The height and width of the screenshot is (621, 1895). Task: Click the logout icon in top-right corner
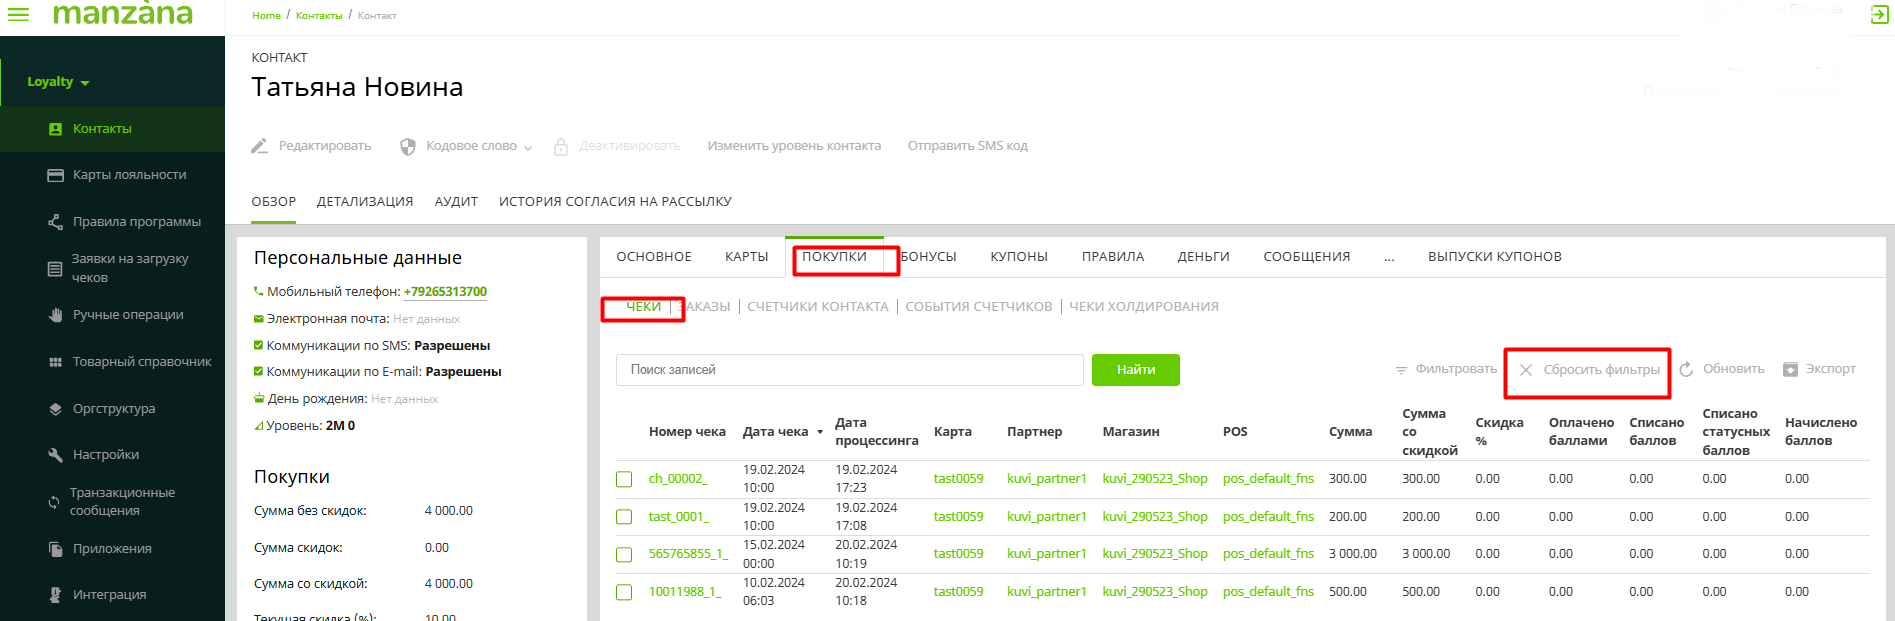tap(1879, 15)
